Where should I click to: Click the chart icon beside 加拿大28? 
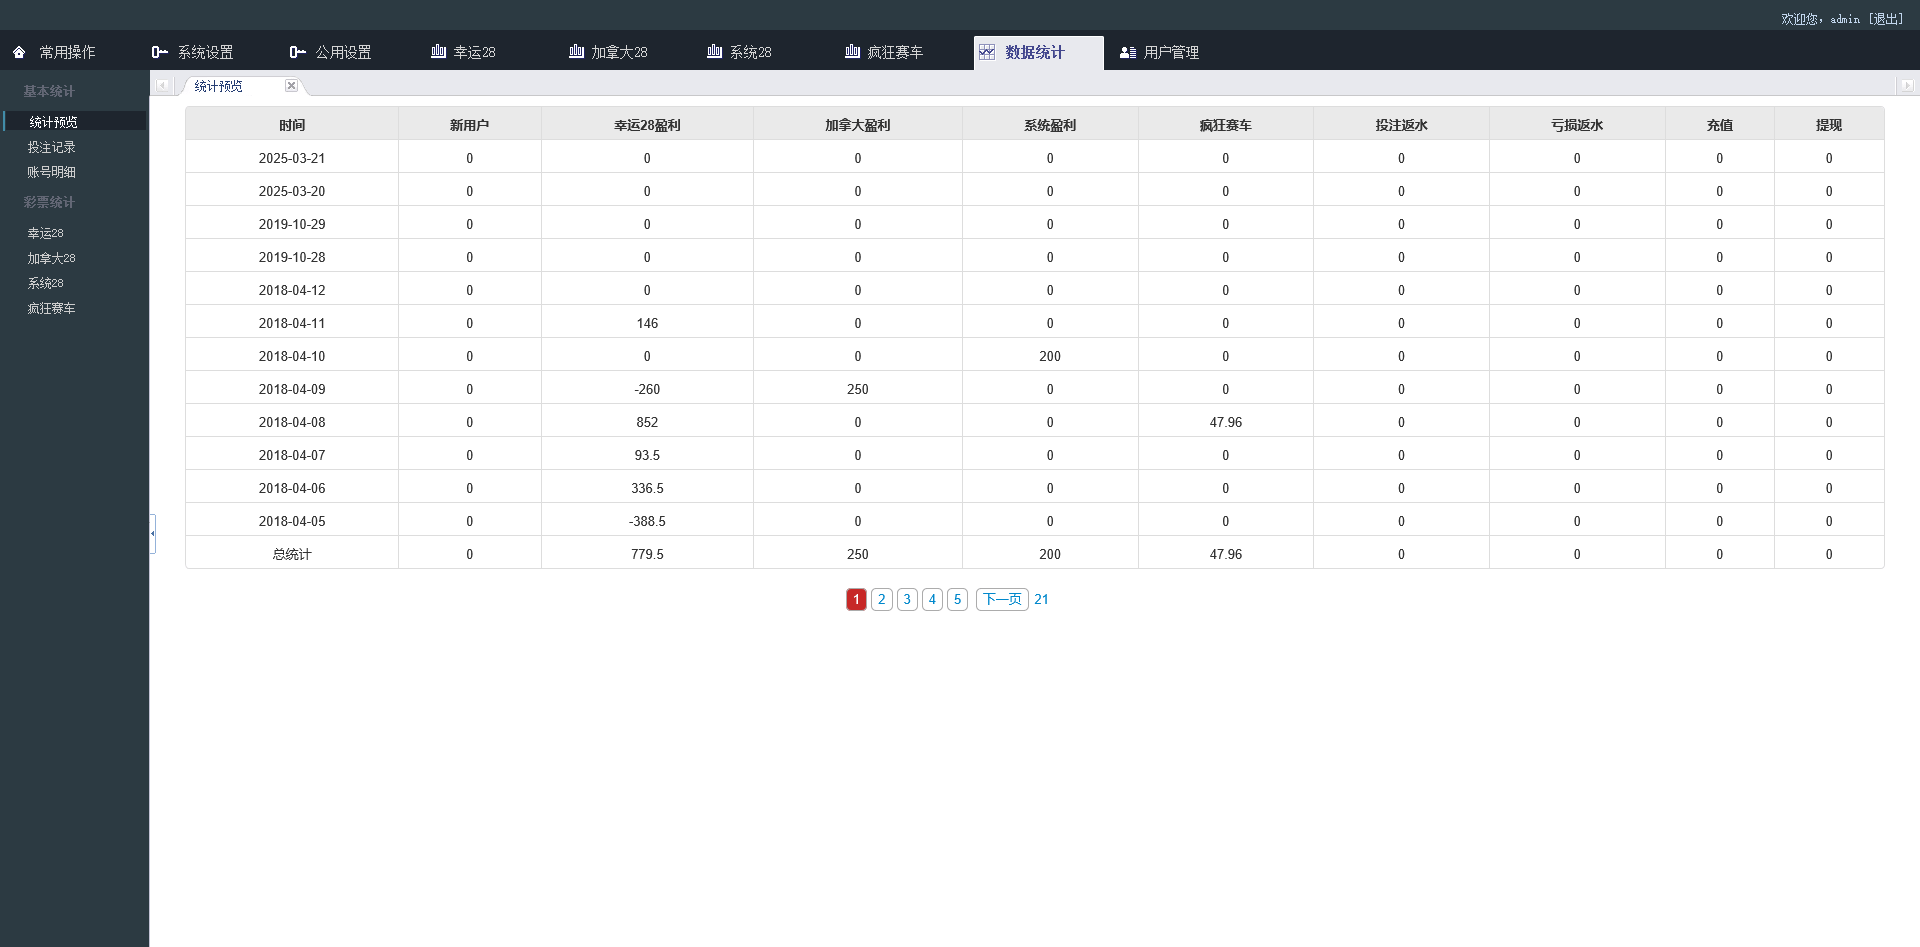click(x=575, y=51)
